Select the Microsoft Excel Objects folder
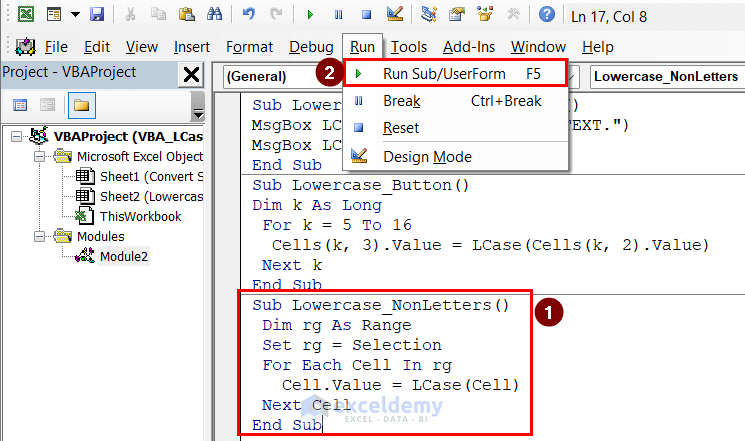This screenshot has height=441, width=745. click(140, 157)
